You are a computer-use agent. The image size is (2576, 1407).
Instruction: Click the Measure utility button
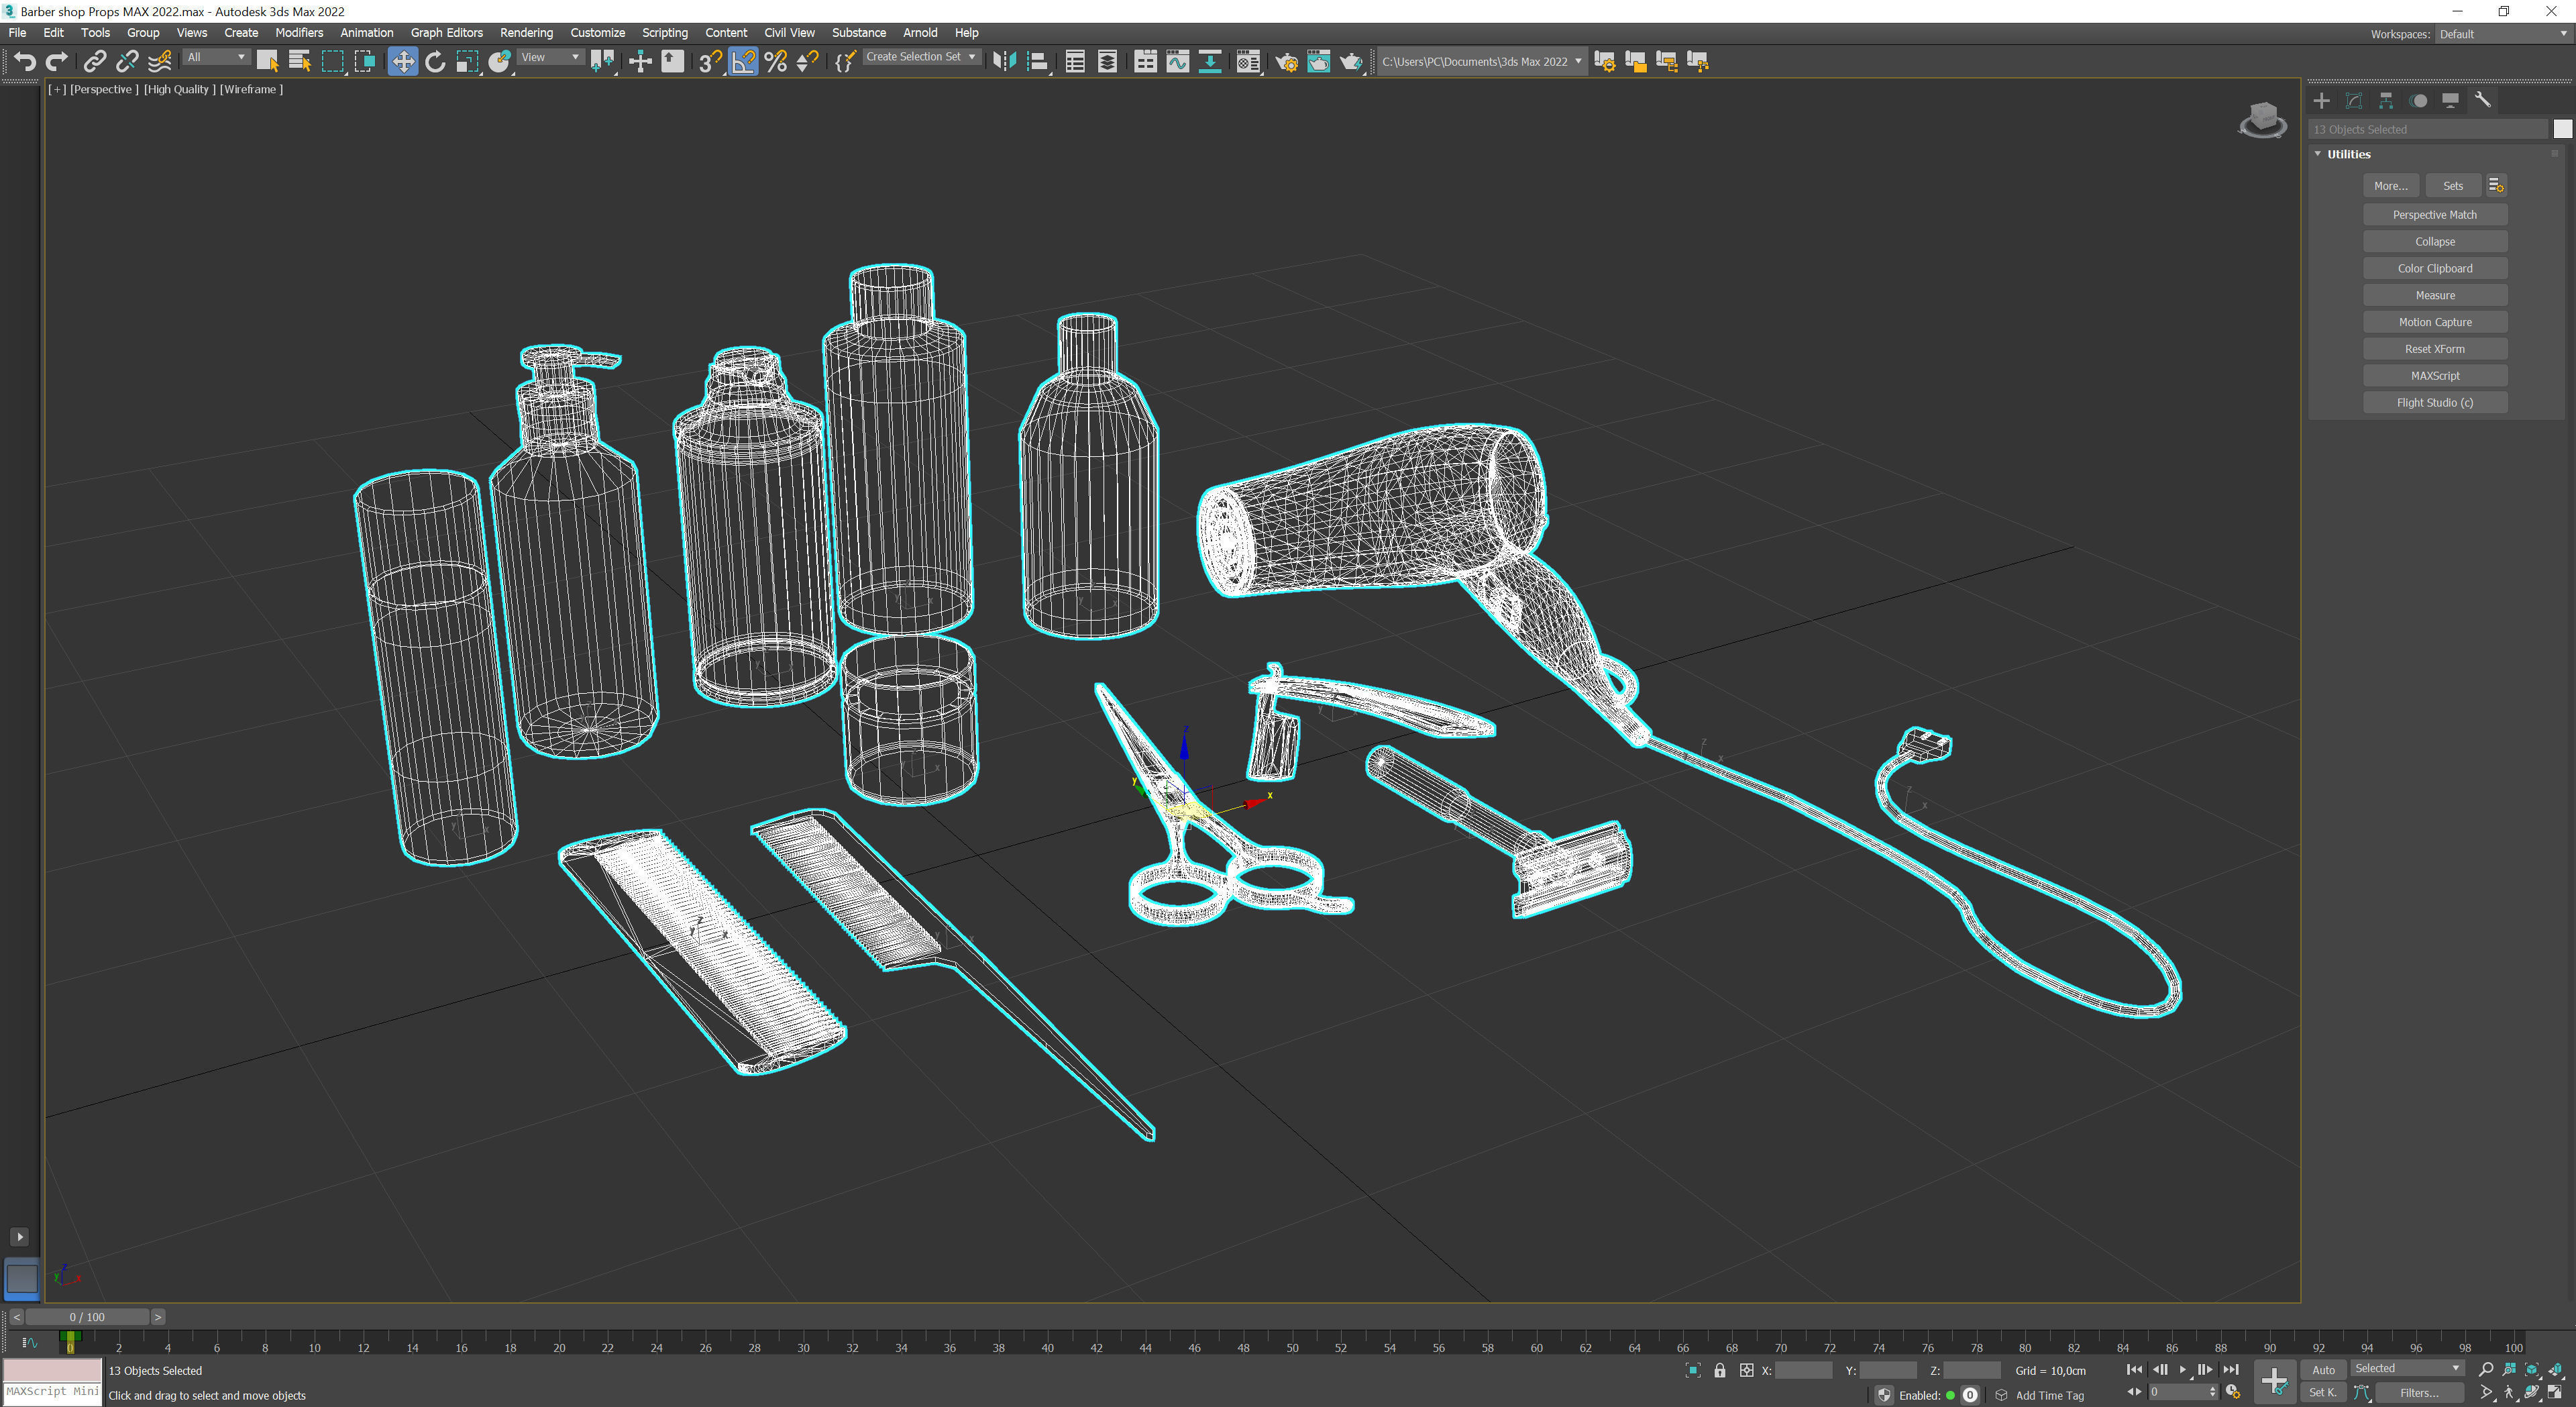pyautogui.click(x=2434, y=295)
